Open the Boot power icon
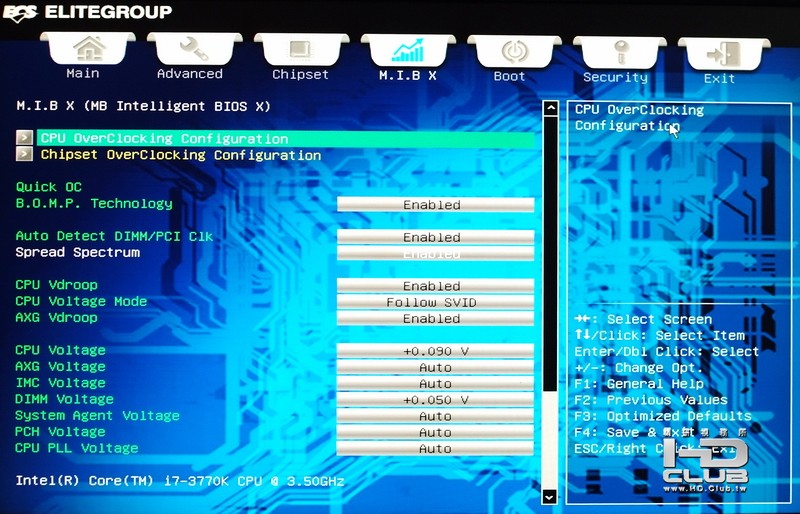The width and height of the screenshot is (800, 514). 514,52
